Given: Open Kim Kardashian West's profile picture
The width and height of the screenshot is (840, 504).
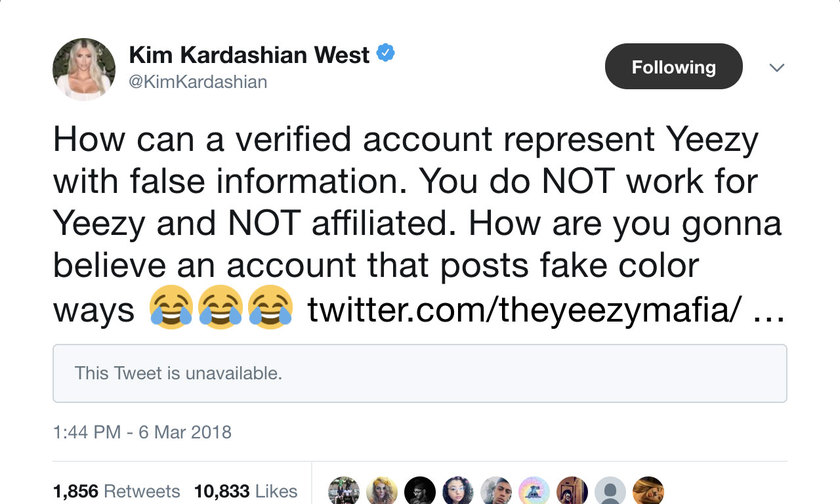Looking at the screenshot, I should click(x=83, y=69).
